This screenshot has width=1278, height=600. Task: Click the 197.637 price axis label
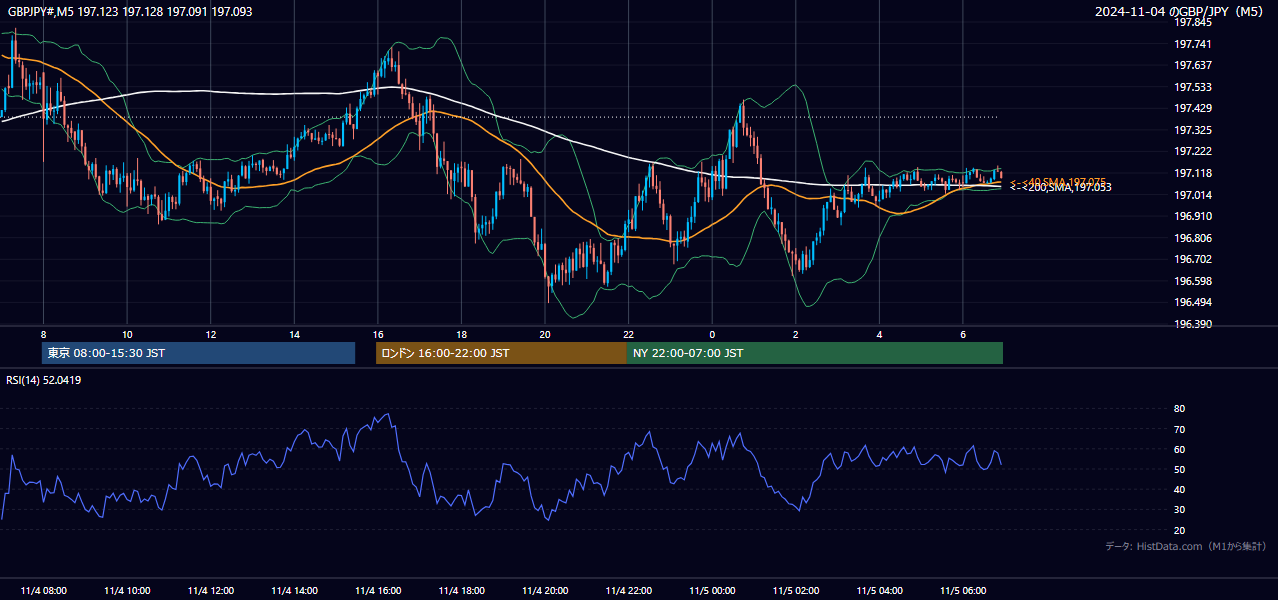click(1191, 65)
